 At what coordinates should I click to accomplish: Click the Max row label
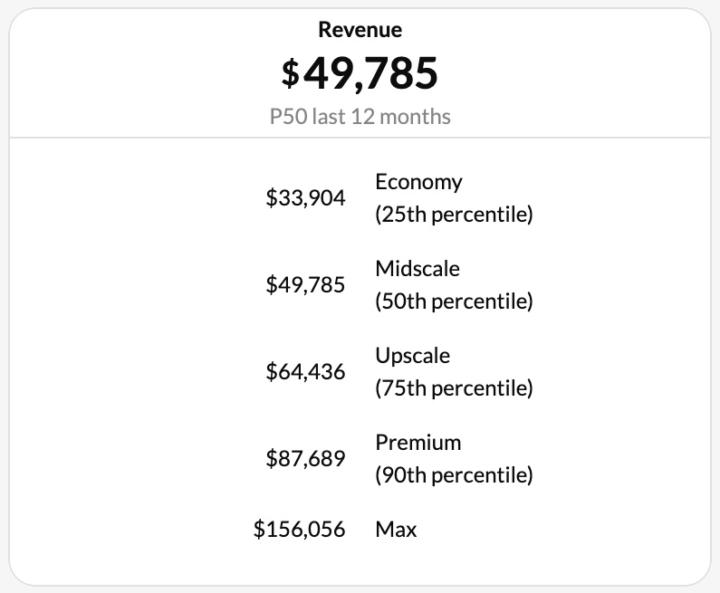point(395,529)
